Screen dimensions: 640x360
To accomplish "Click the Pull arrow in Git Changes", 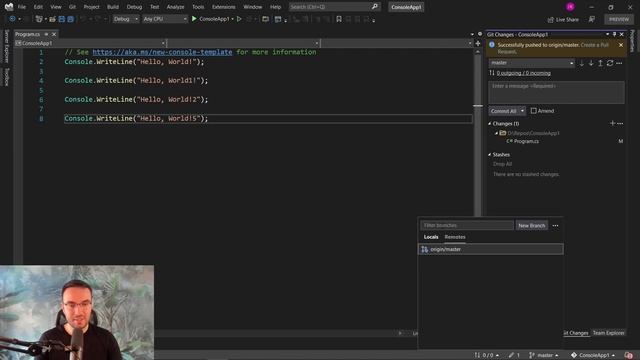I will click(x=591, y=63).
